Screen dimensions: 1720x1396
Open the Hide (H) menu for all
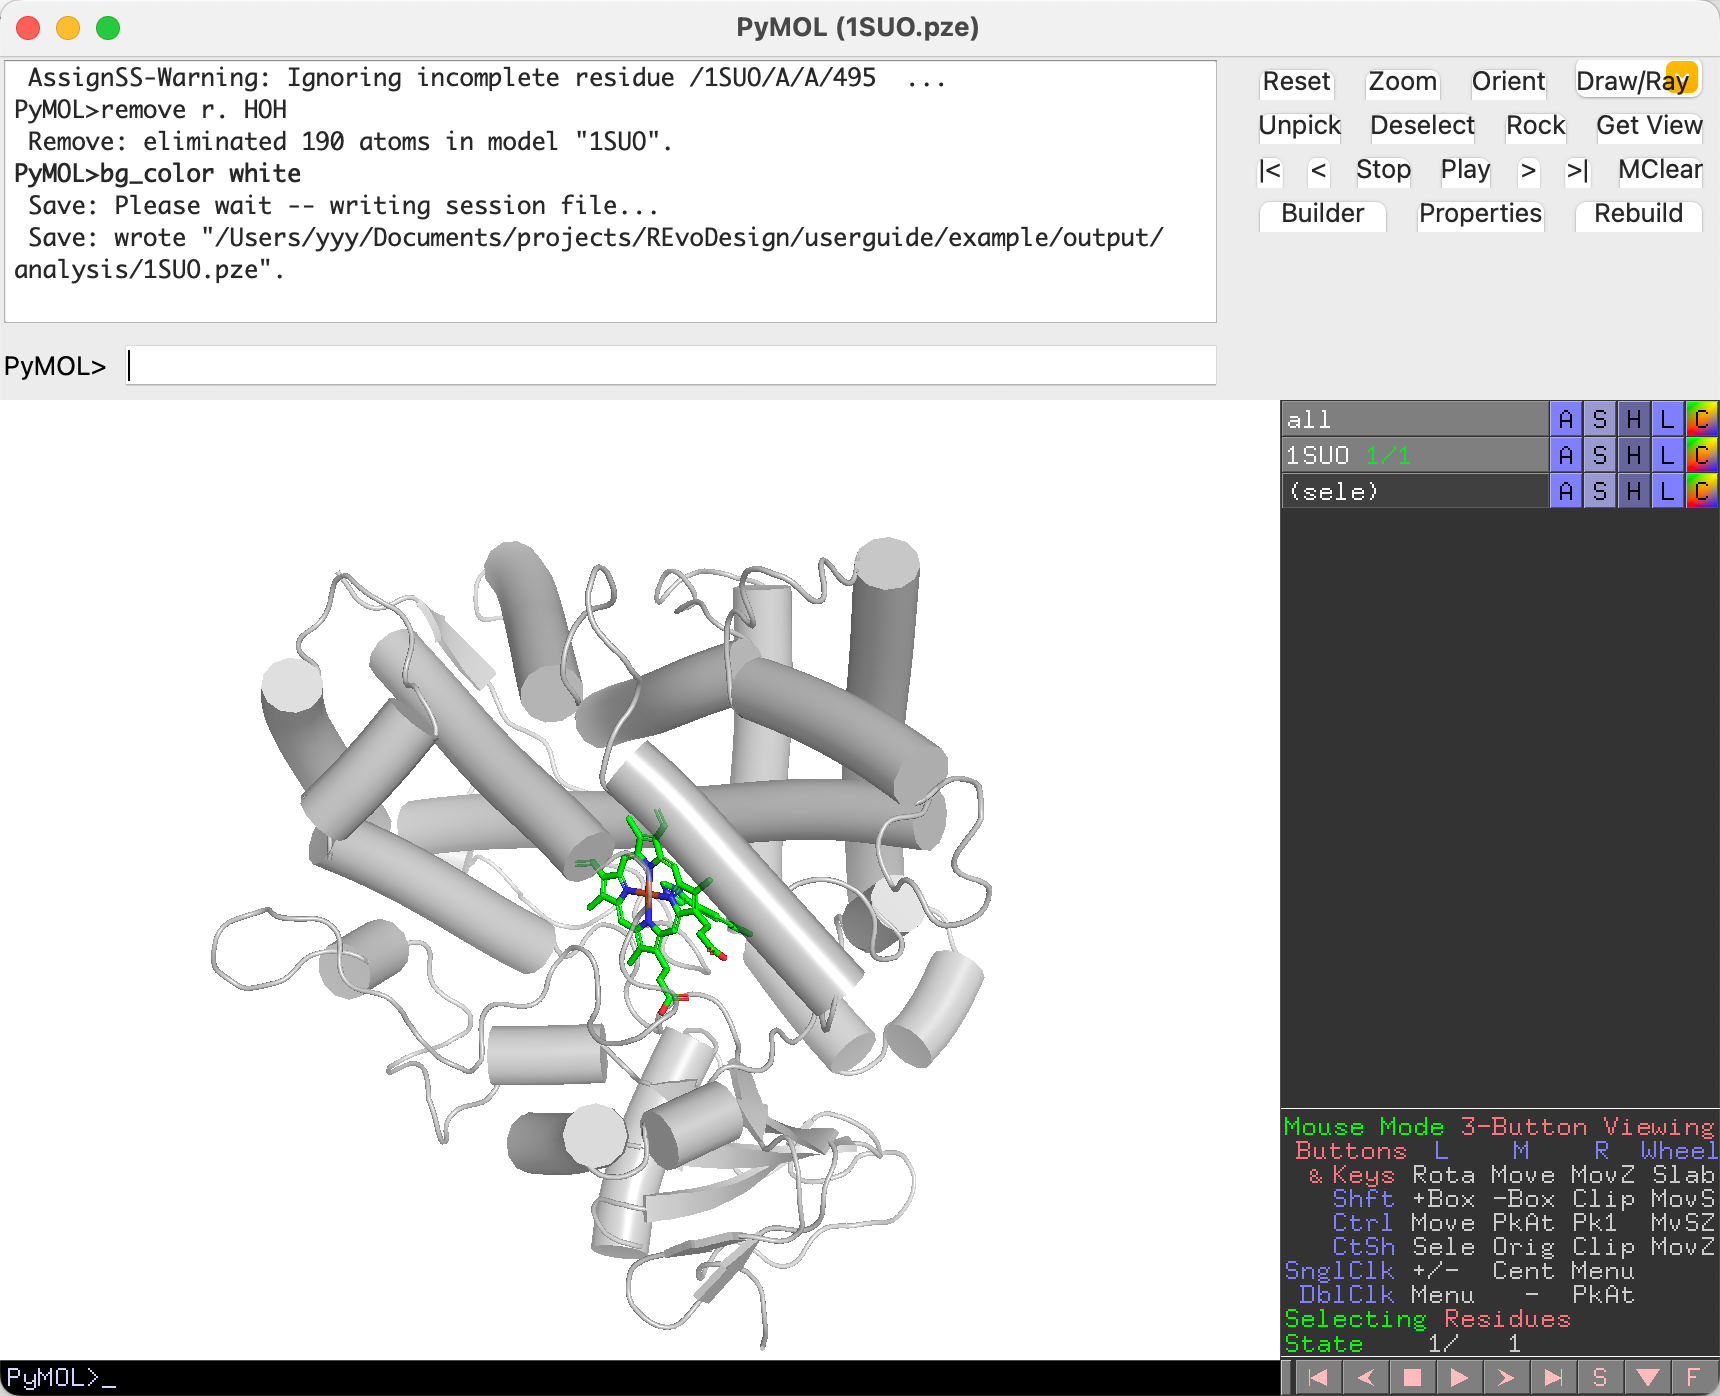[1633, 419]
